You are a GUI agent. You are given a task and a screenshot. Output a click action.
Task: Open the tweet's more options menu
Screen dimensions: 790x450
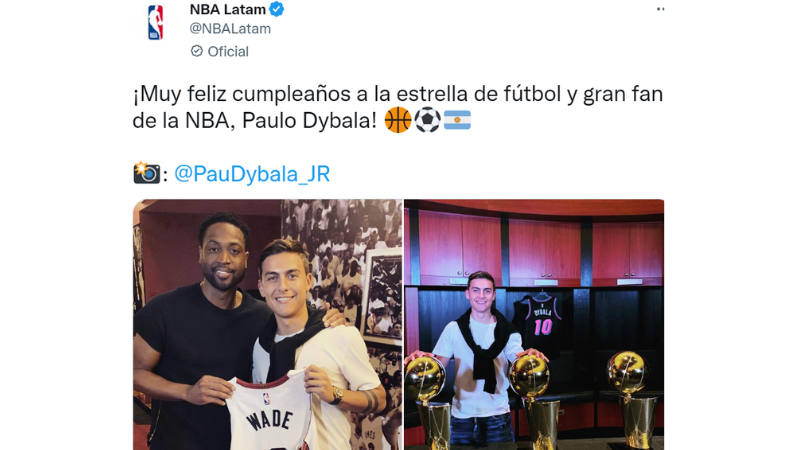660,9
